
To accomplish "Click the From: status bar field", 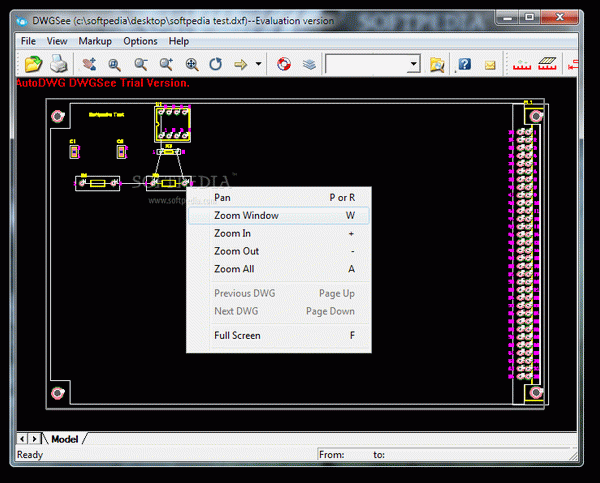I will [332, 455].
